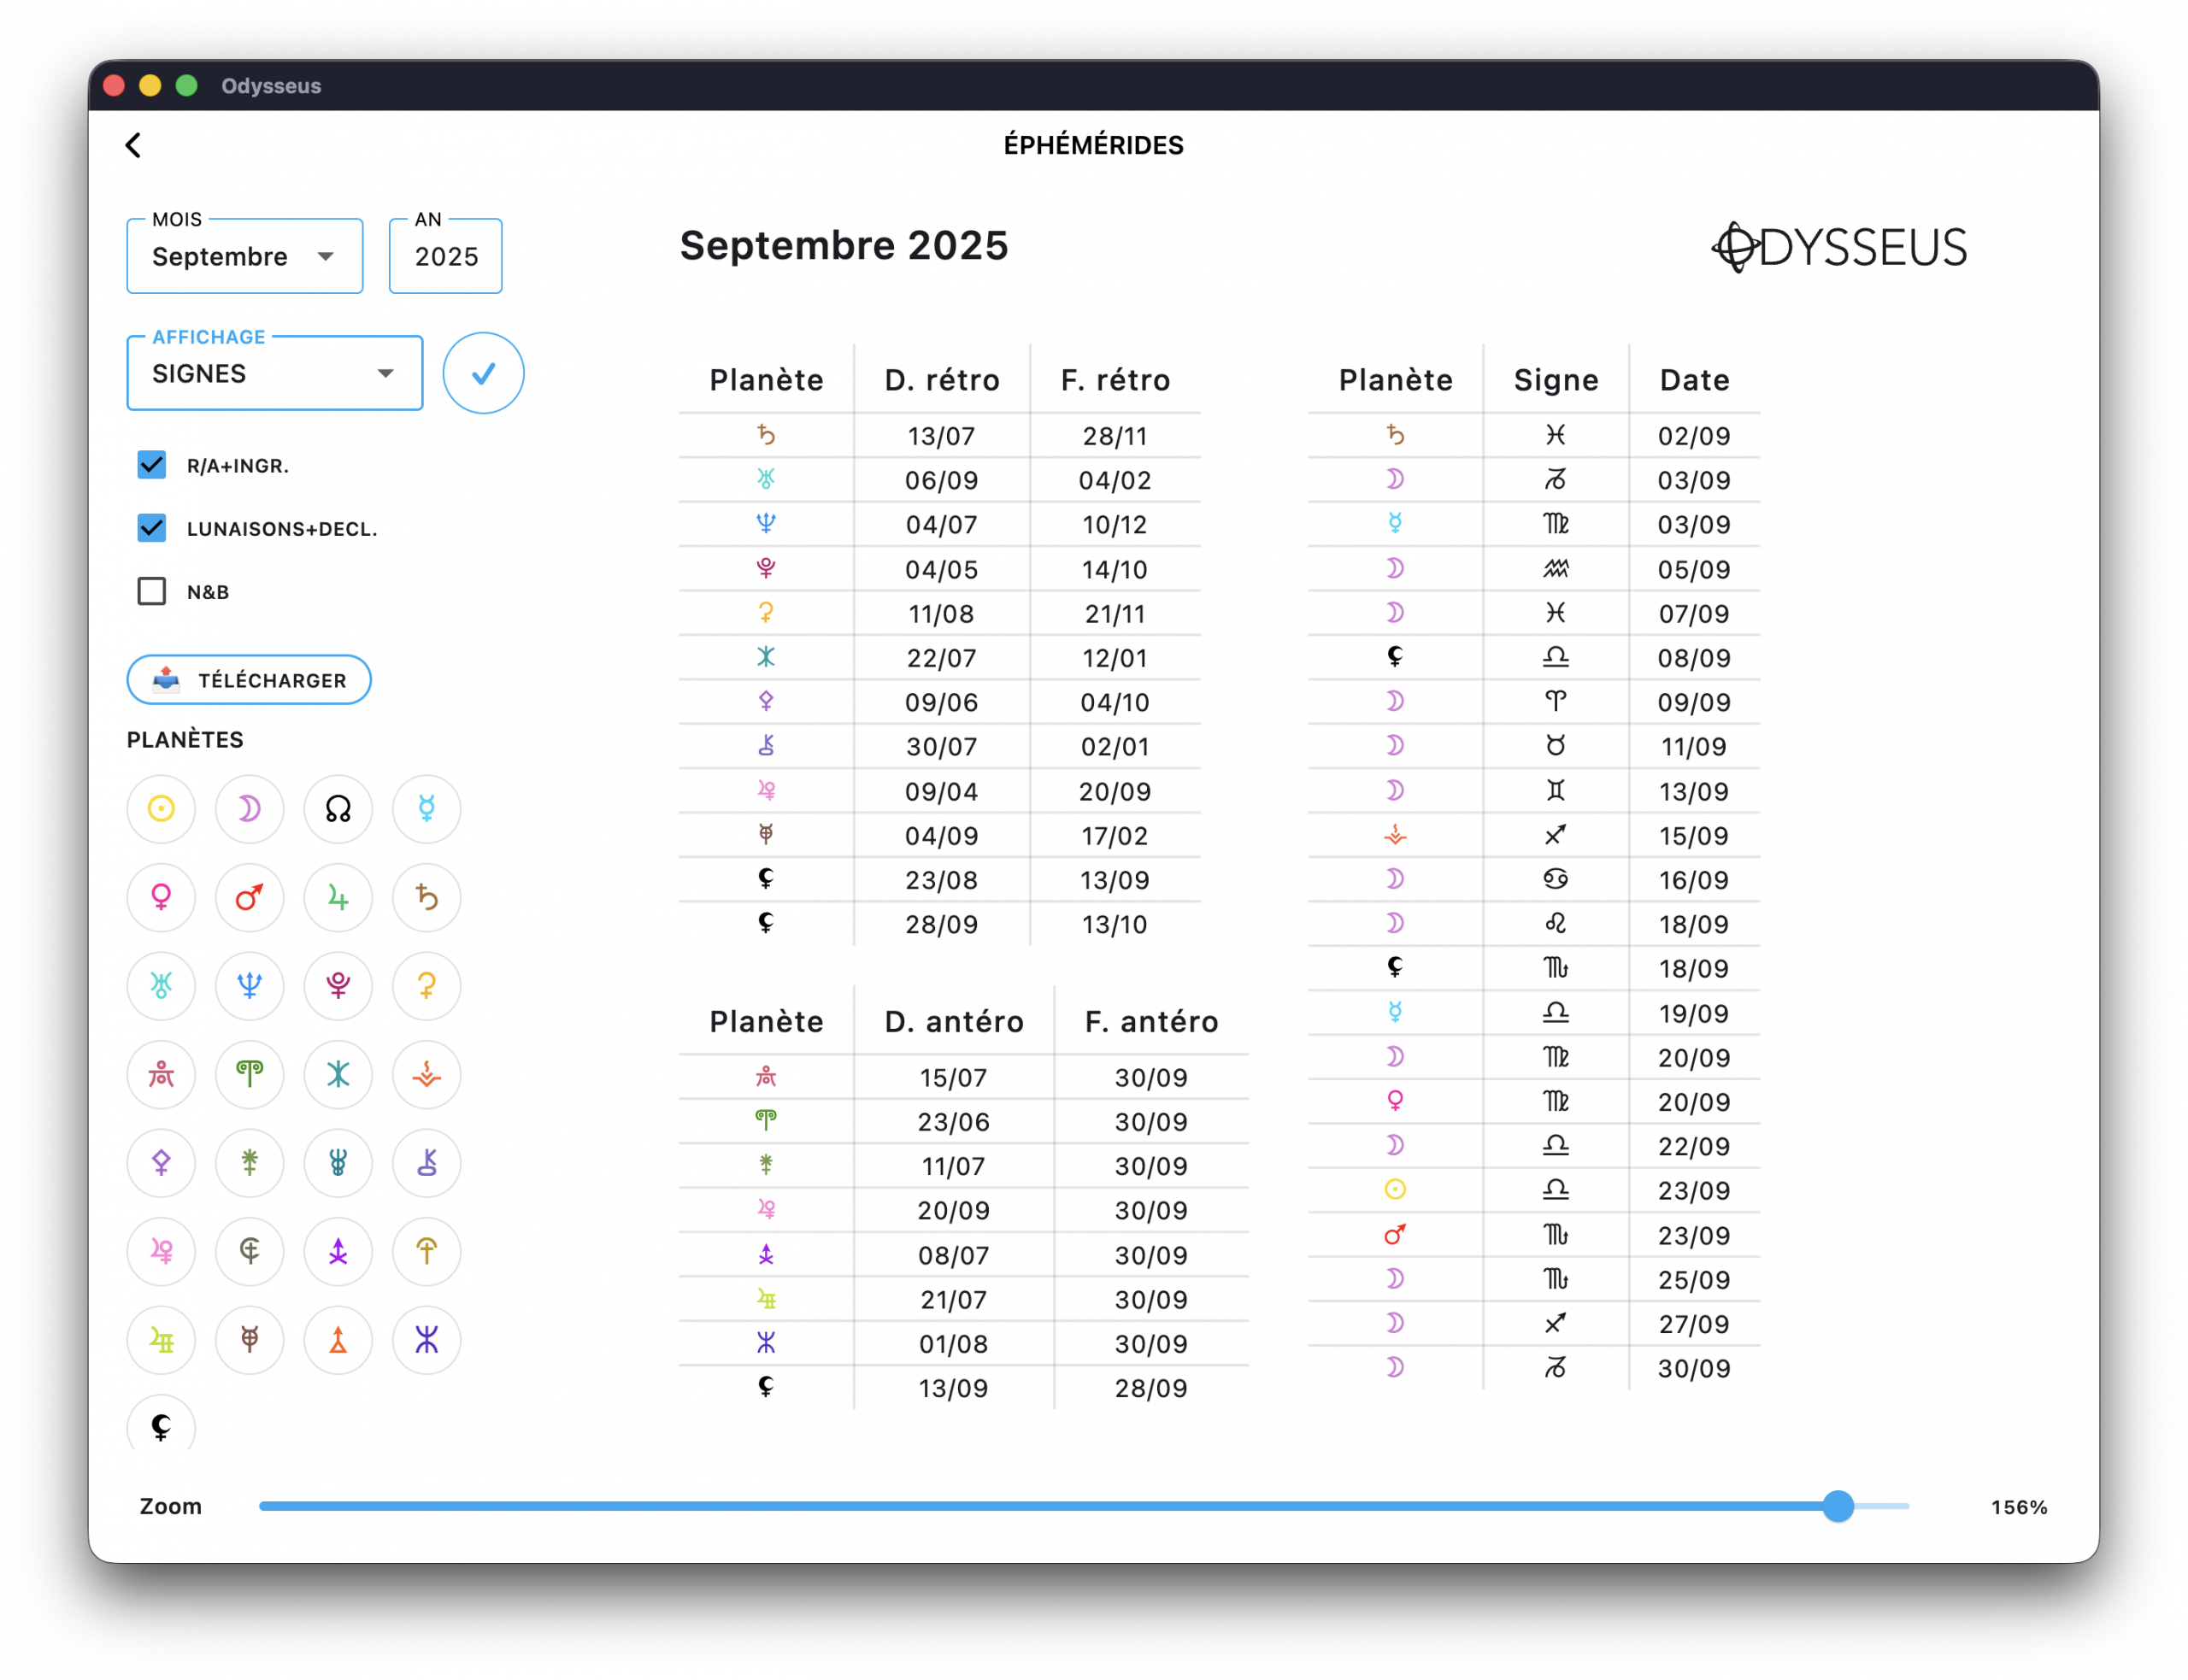This screenshot has height=1680, width=2188.
Task: Toggle the Neptune trident planet icon
Action: [x=249, y=985]
